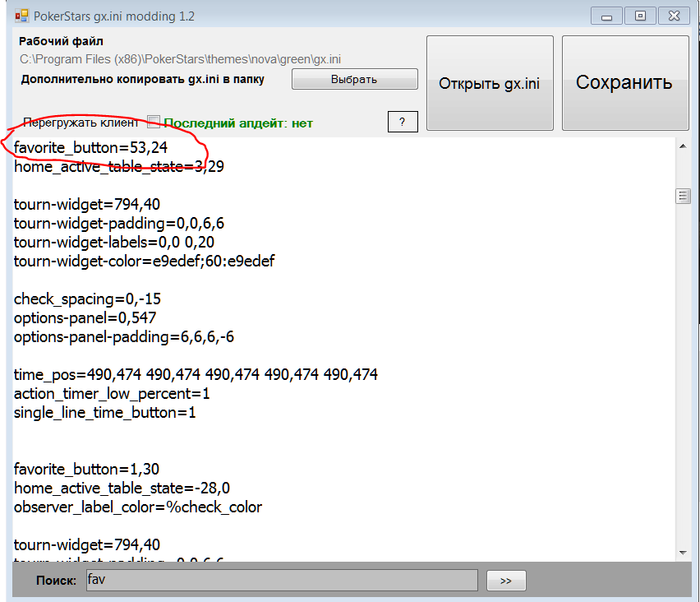Click the line tourn-widget-padding=0,0,6,6
Viewport: 700px width, 602px height.
click(119, 223)
